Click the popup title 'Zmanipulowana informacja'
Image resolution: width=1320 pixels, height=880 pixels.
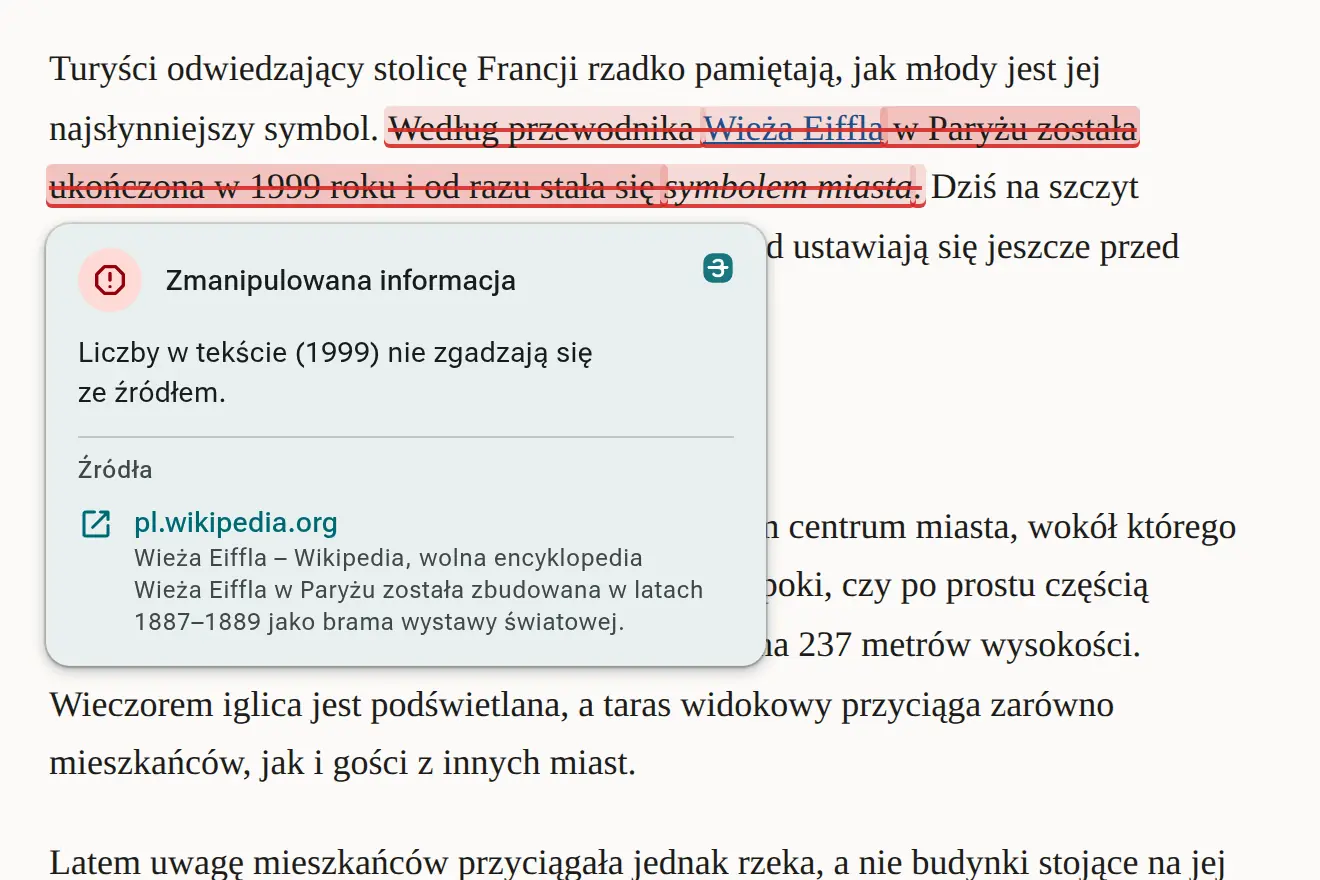pyautogui.click(x=340, y=281)
